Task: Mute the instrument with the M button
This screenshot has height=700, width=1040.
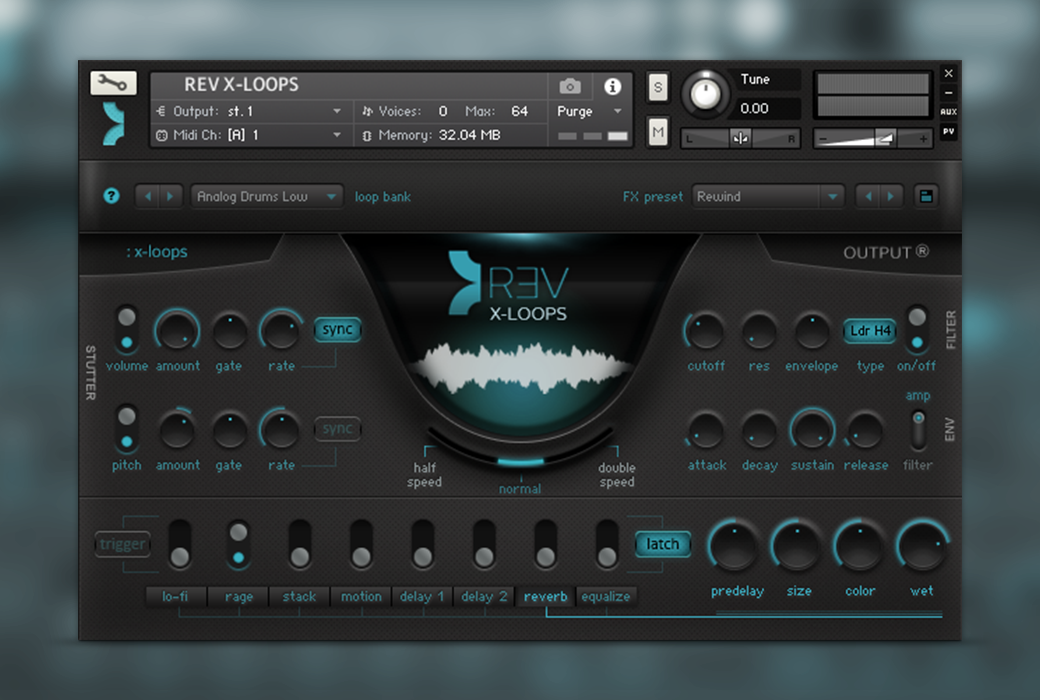Action: click(657, 132)
